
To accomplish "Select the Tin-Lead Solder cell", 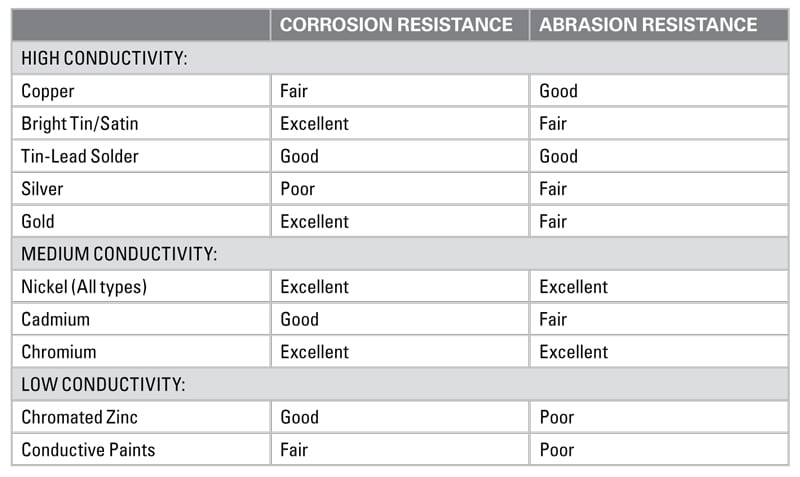I will [x=141, y=156].
